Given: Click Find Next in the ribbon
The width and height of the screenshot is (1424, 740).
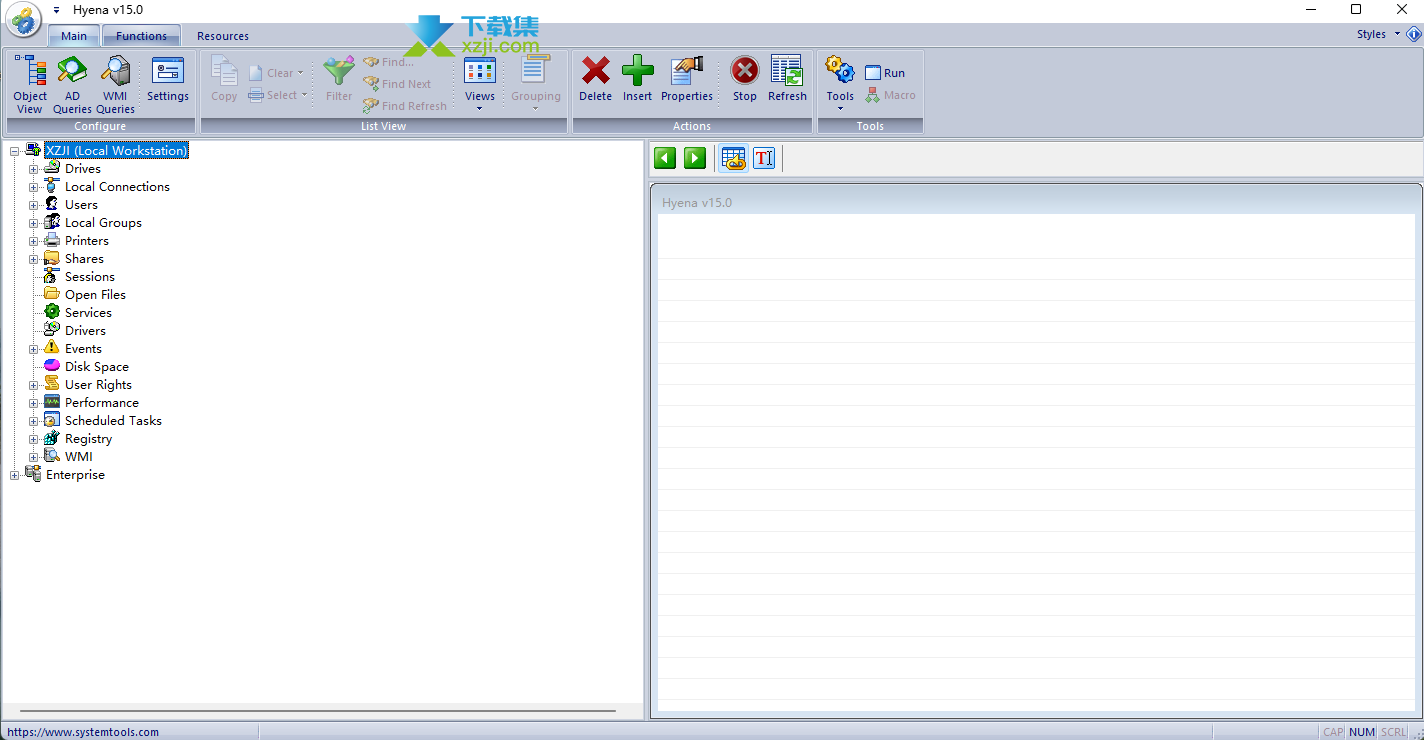Looking at the screenshot, I should (397, 84).
